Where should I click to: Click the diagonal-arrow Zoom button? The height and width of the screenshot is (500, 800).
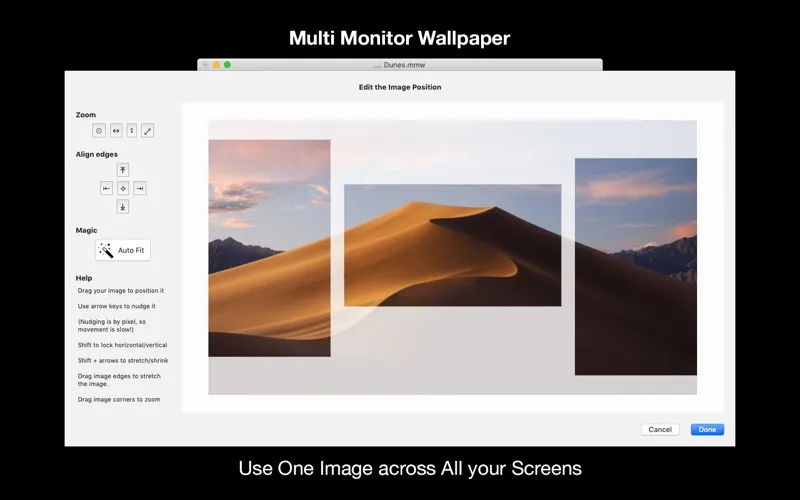coord(147,131)
